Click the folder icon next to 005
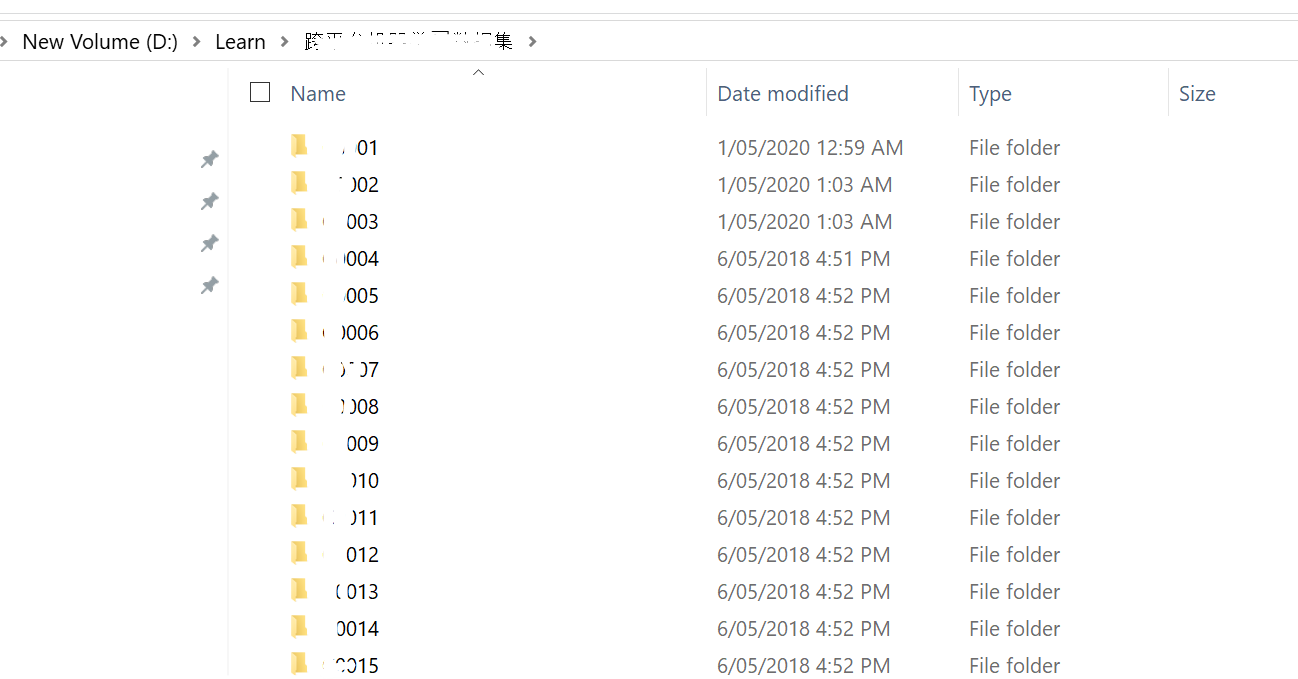1298x679 pixels. 300,295
